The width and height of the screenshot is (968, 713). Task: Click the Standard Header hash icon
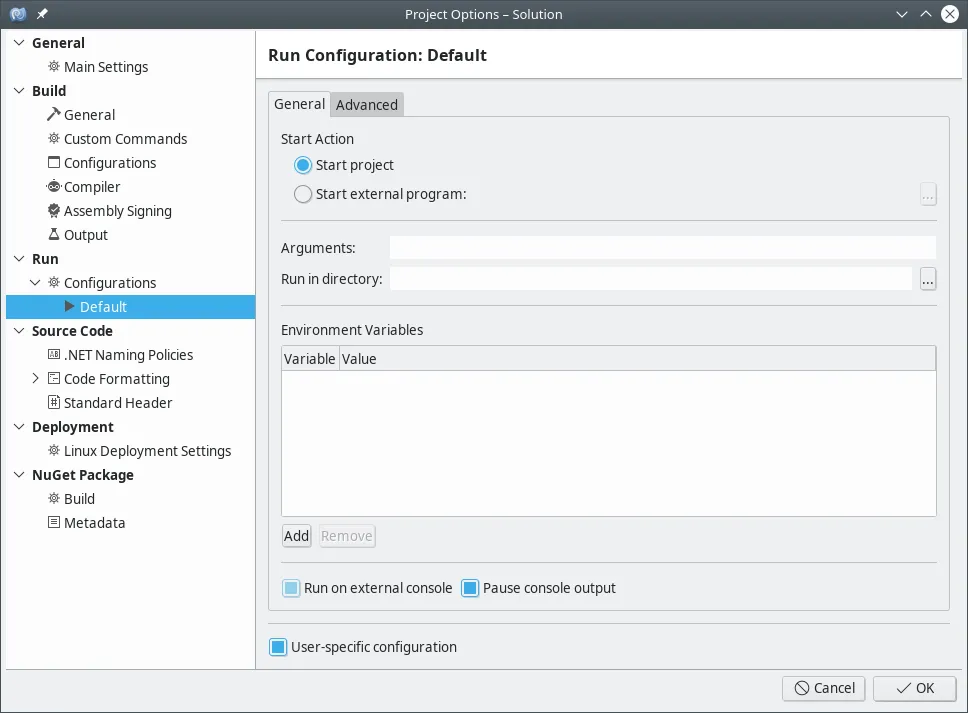[x=54, y=403]
